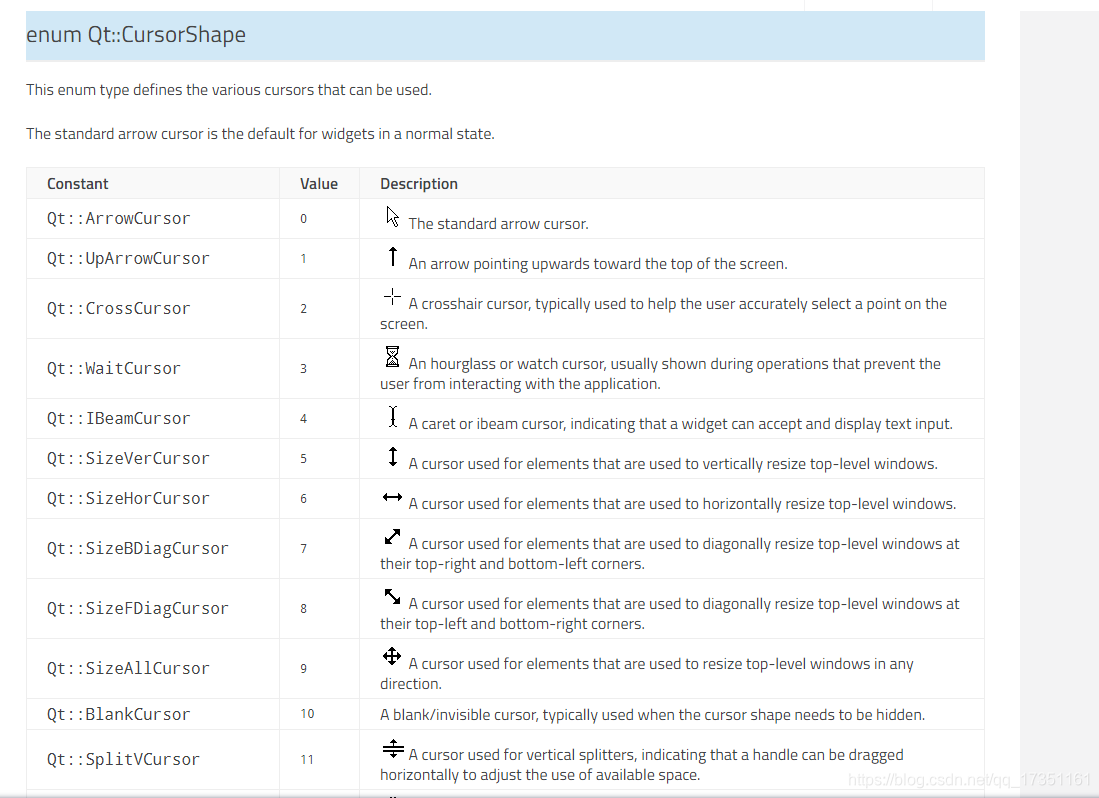Screen dimensions: 1099x798
Task: Select the Qt::SizeAllCursor constant text
Action: pos(128,668)
